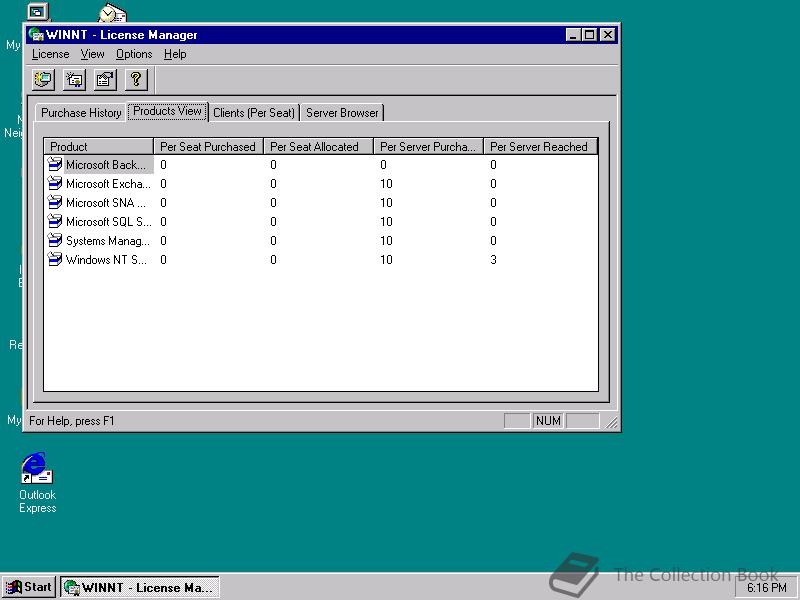The height and width of the screenshot is (600, 800).
Task: Click the Microsoft SQL Server row product icon
Action: point(55,221)
